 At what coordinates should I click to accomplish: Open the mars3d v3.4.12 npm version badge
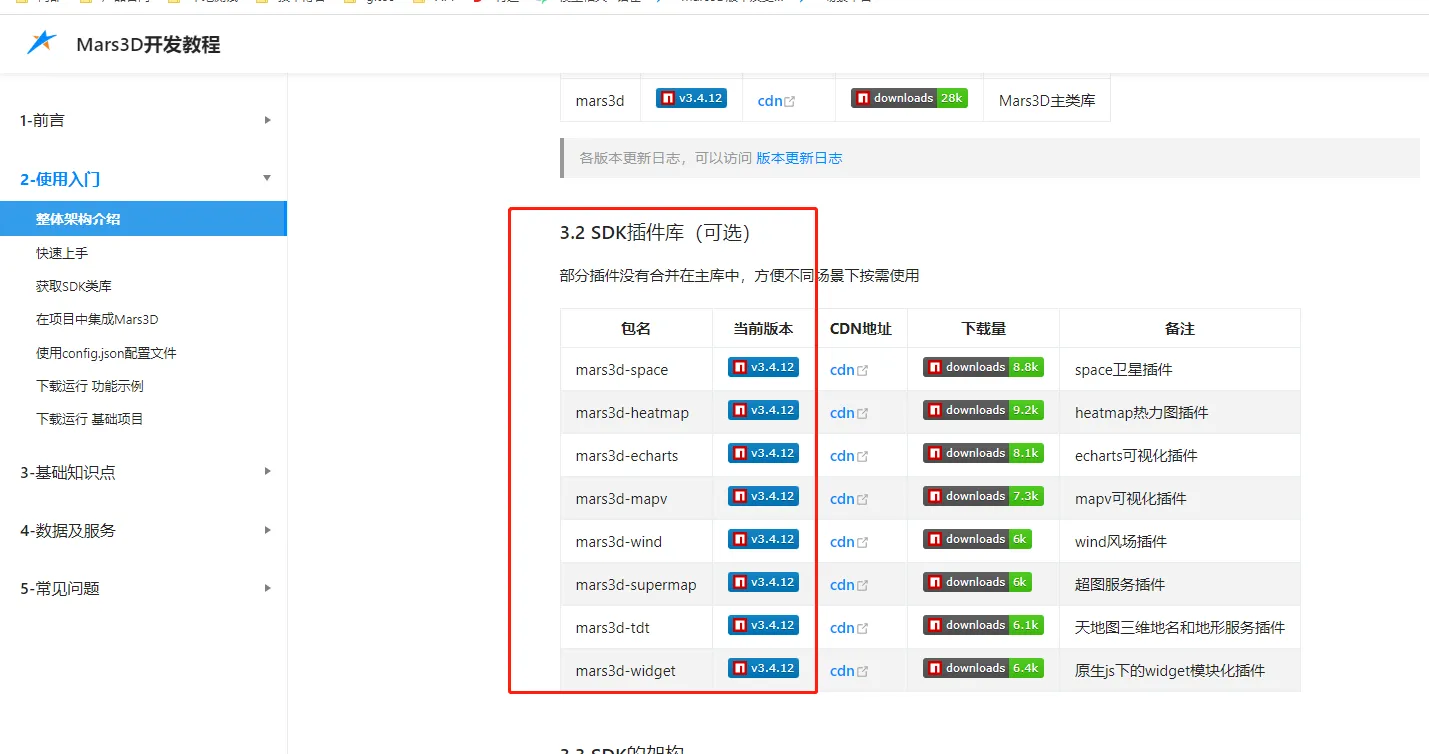pos(691,98)
